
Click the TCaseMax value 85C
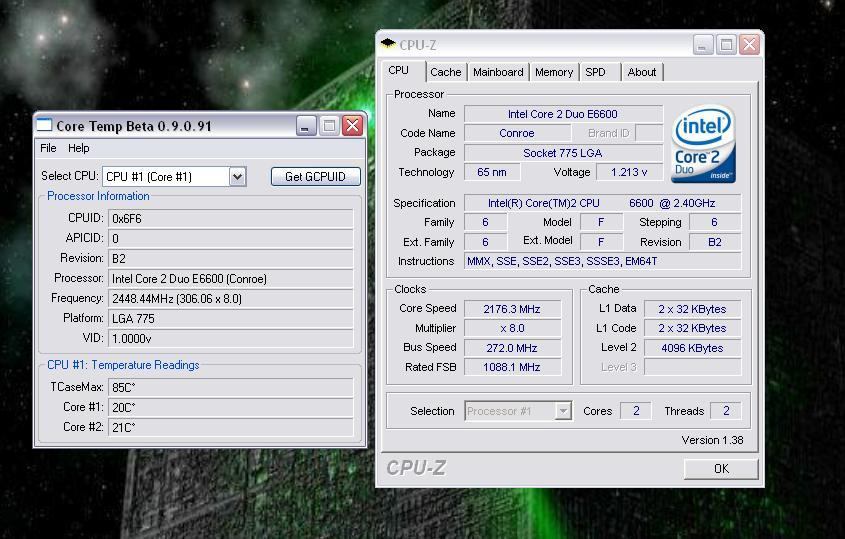pyautogui.click(x=231, y=388)
